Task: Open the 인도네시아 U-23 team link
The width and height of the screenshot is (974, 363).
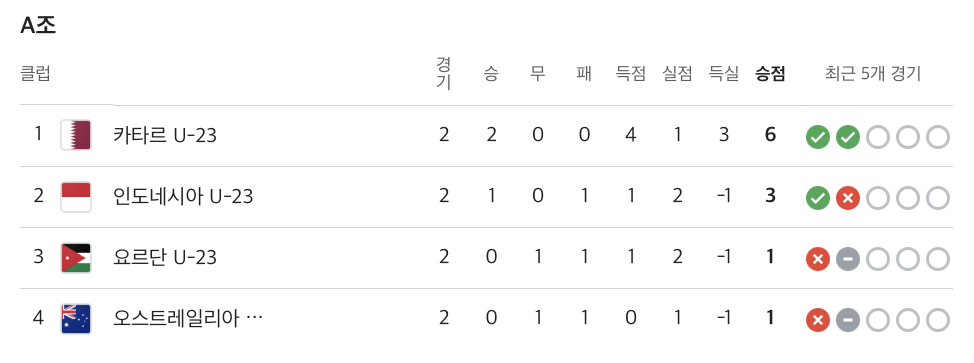Action: pyautogui.click(x=183, y=196)
